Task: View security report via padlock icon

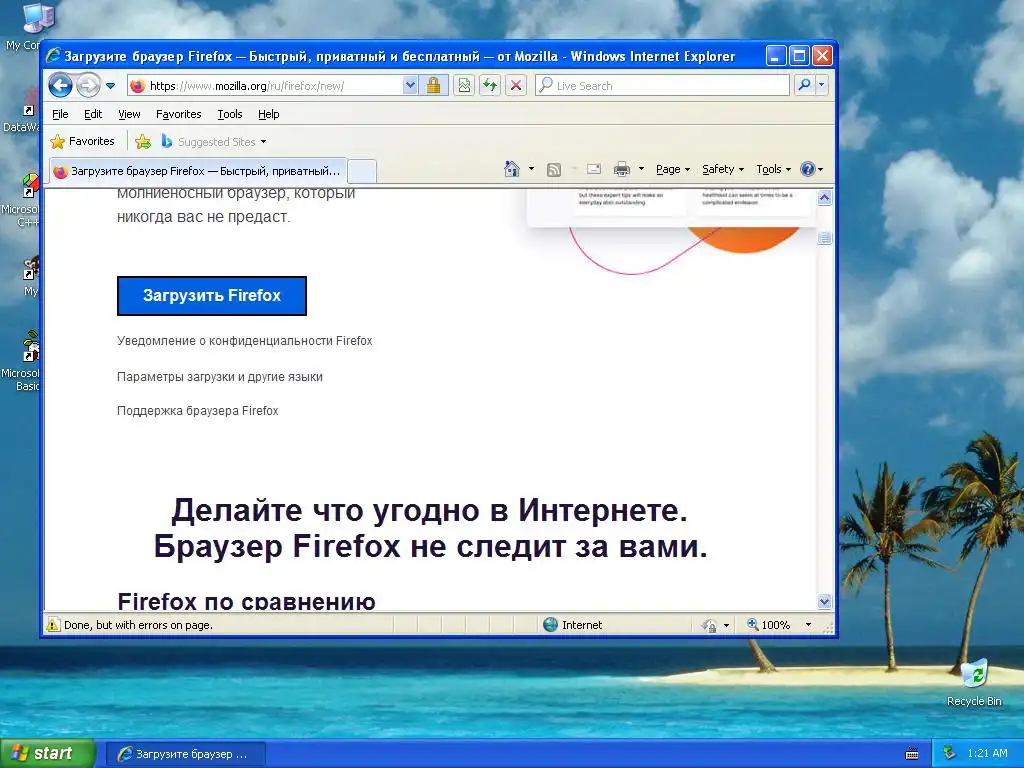Action: (433, 86)
